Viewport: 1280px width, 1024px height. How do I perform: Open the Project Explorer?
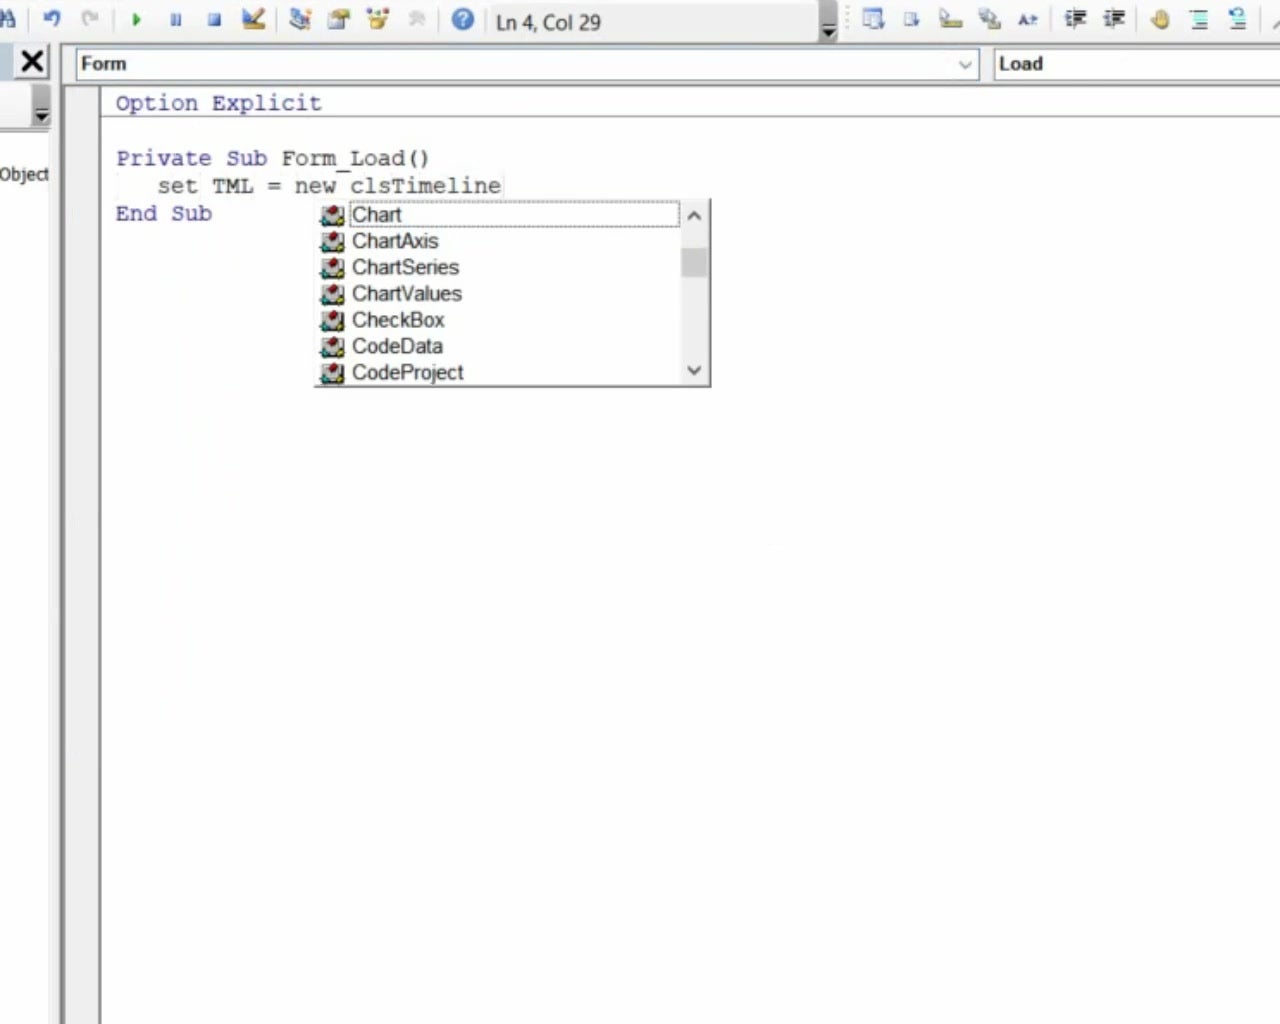click(300, 19)
